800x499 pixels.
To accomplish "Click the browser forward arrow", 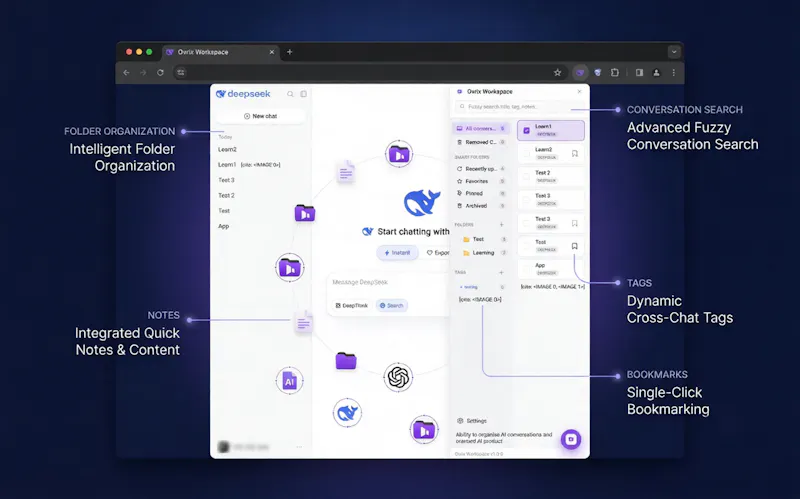I will (x=143, y=72).
